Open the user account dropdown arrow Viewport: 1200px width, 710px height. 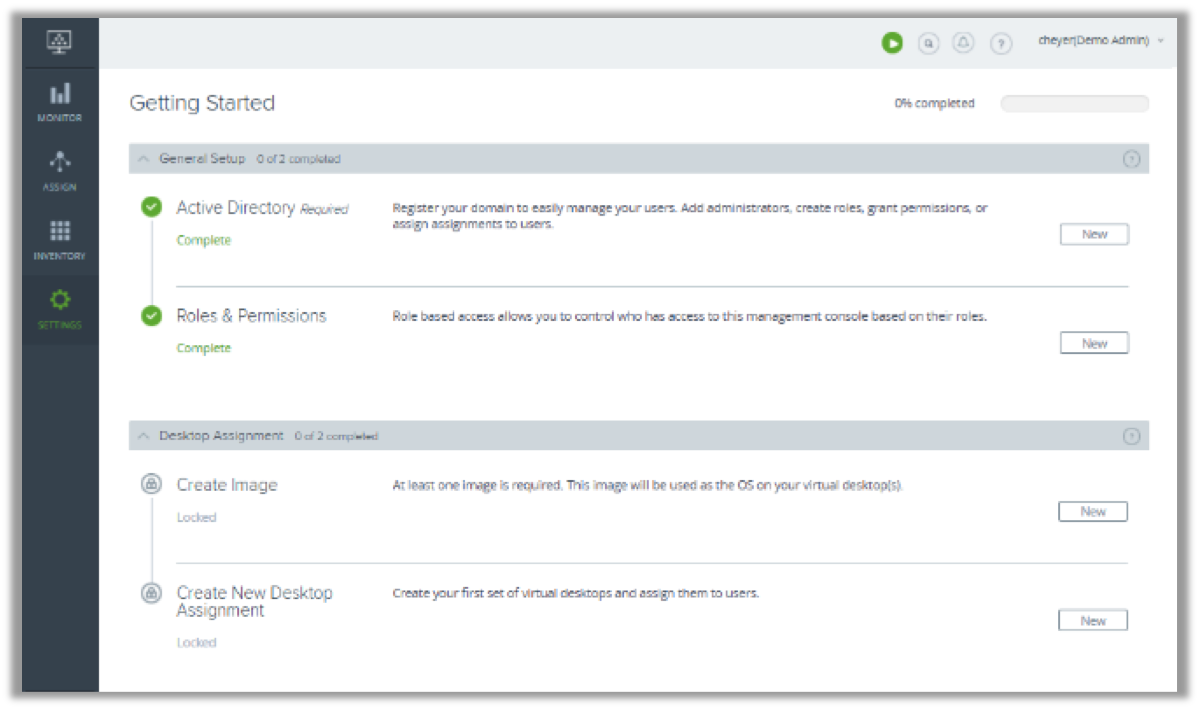(x=1160, y=41)
